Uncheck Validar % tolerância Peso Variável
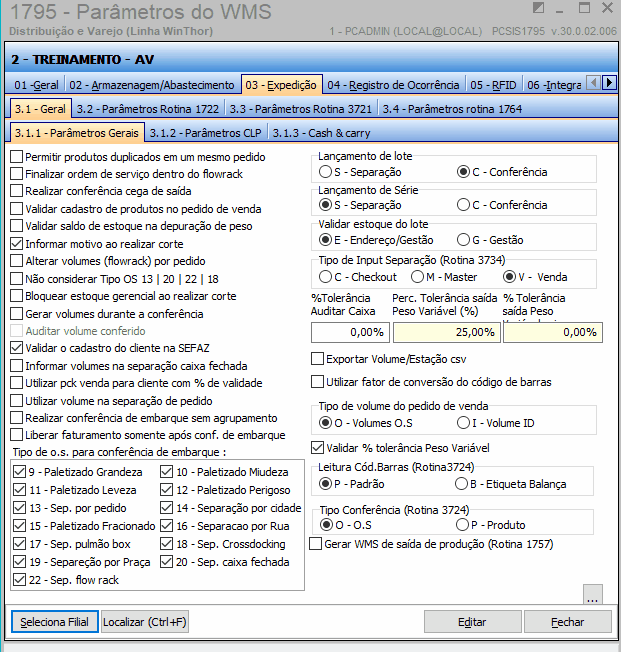The image size is (621, 652). tap(317, 448)
